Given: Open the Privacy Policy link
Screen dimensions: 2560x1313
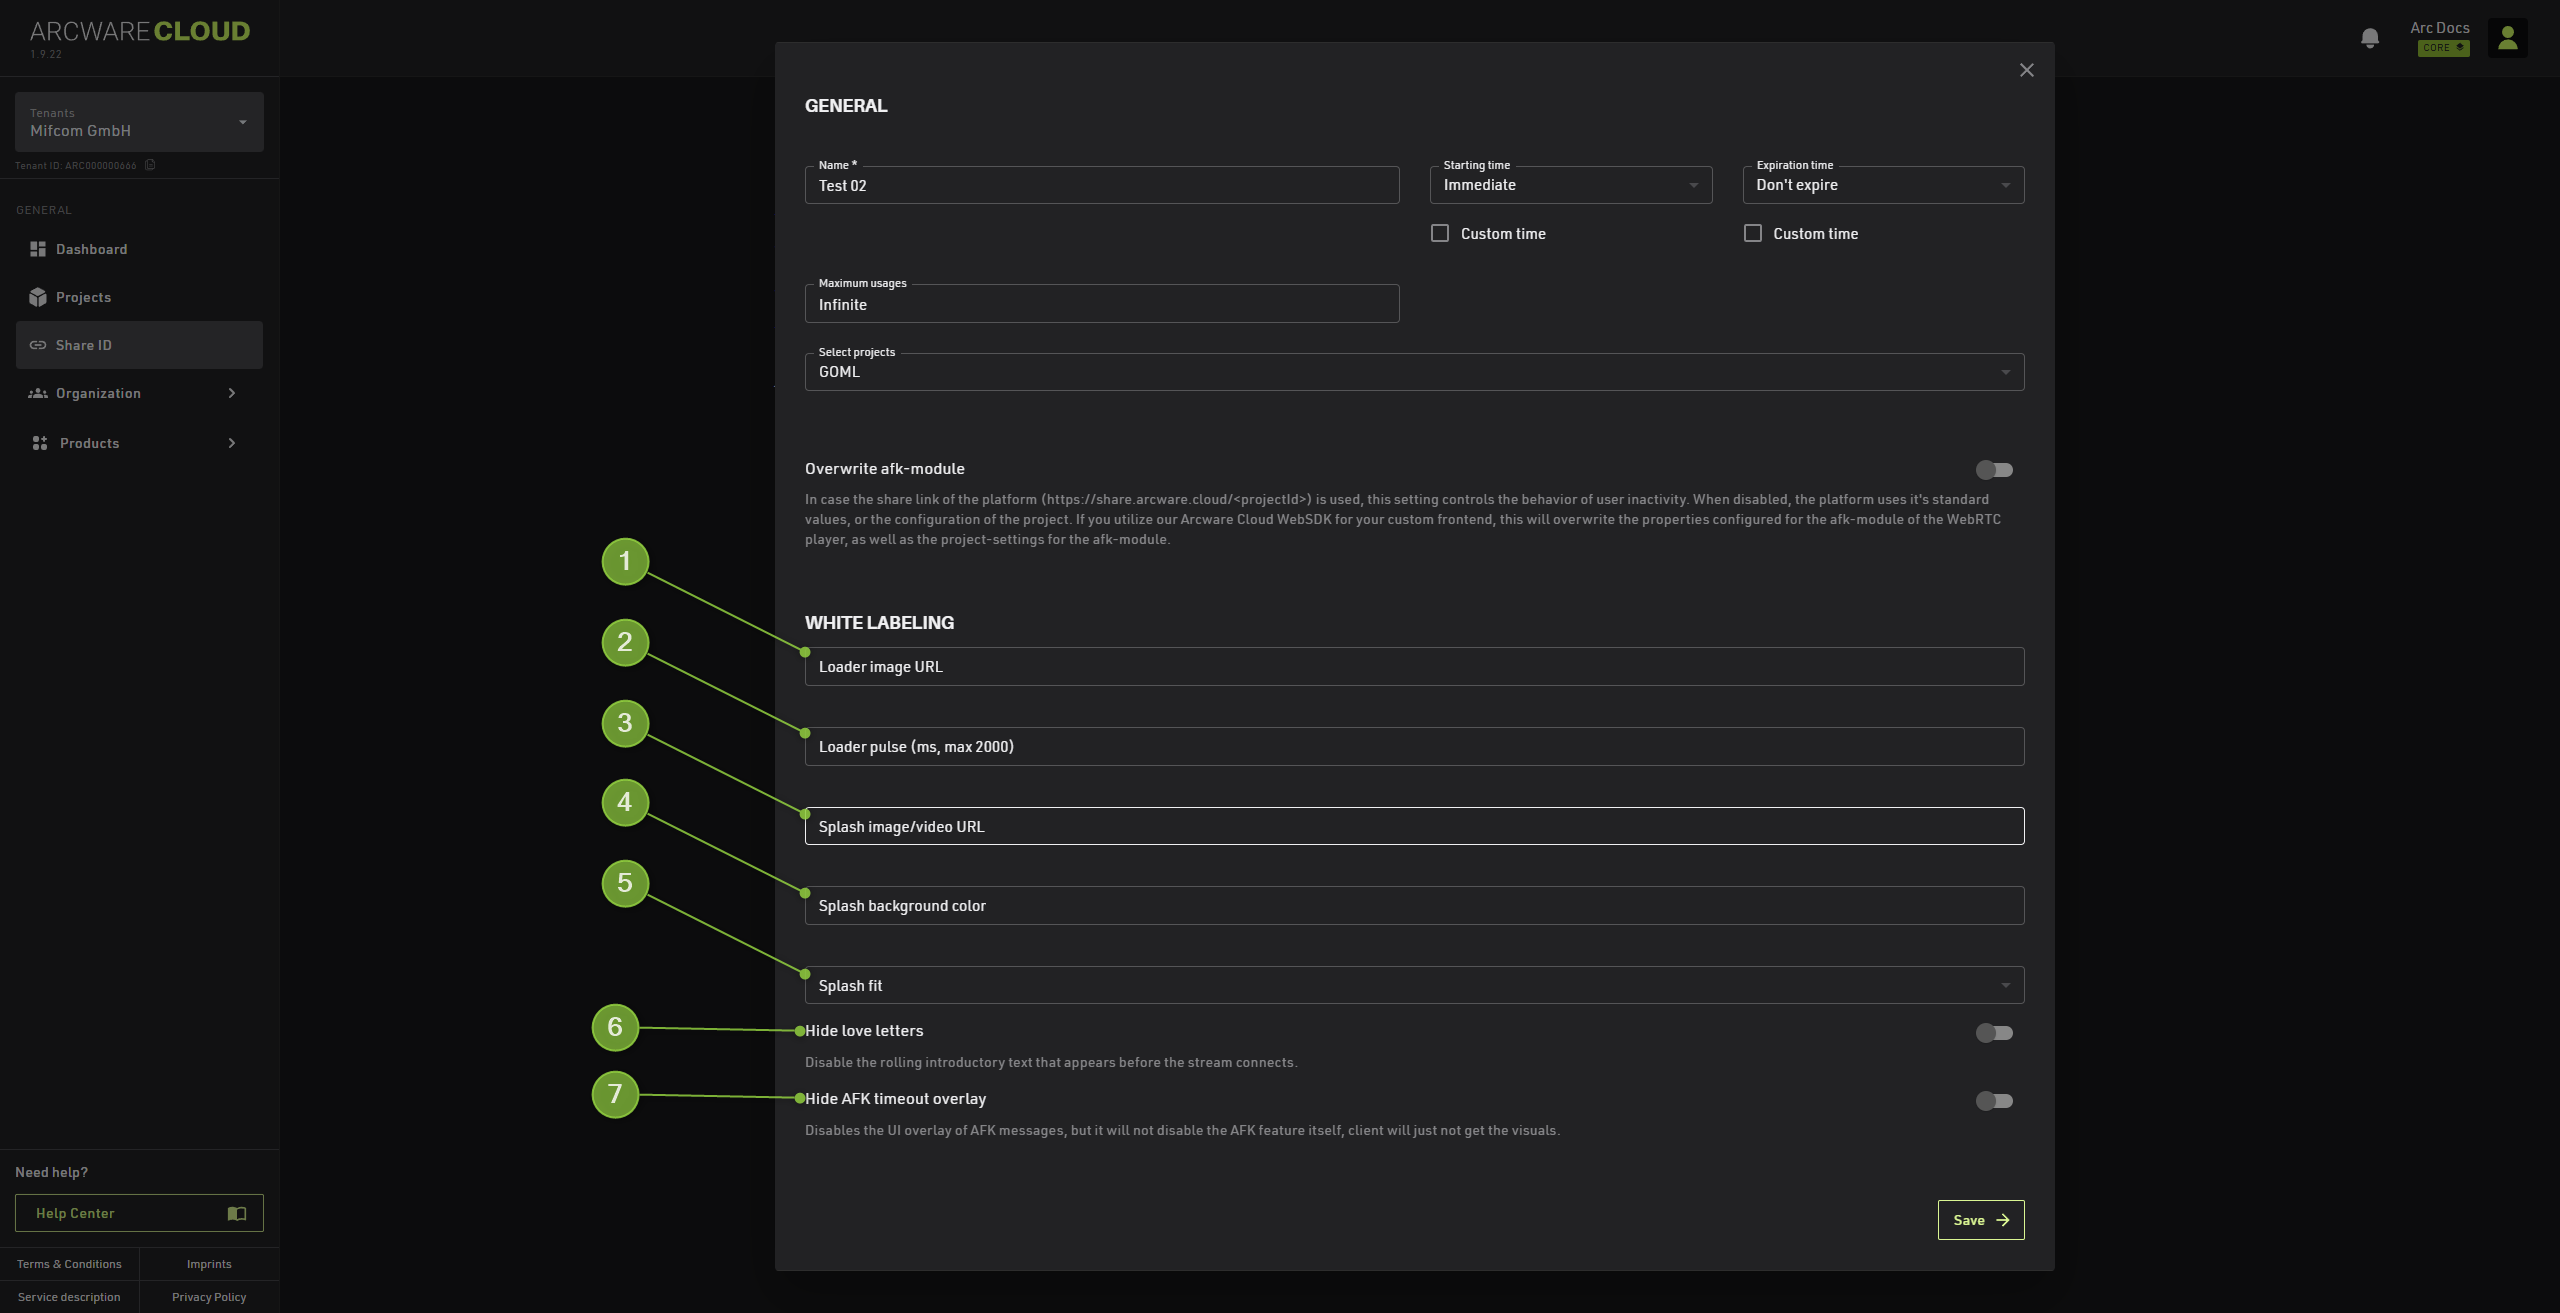Looking at the screenshot, I should 209,1297.
